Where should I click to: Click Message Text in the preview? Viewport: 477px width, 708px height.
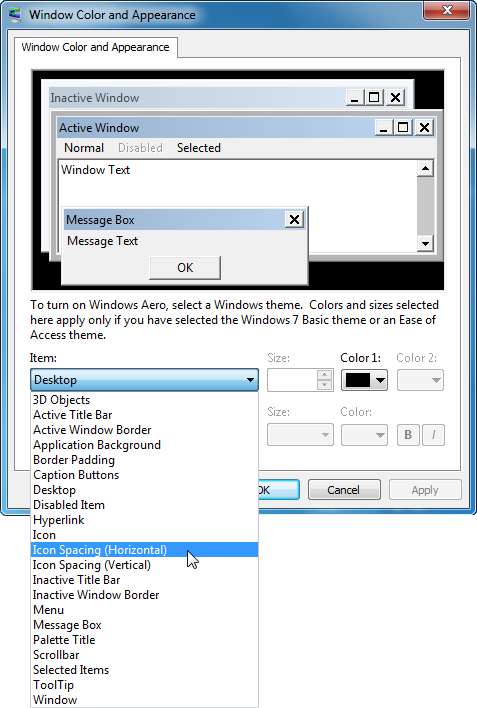pyautogui.click(x=103, y=241)
